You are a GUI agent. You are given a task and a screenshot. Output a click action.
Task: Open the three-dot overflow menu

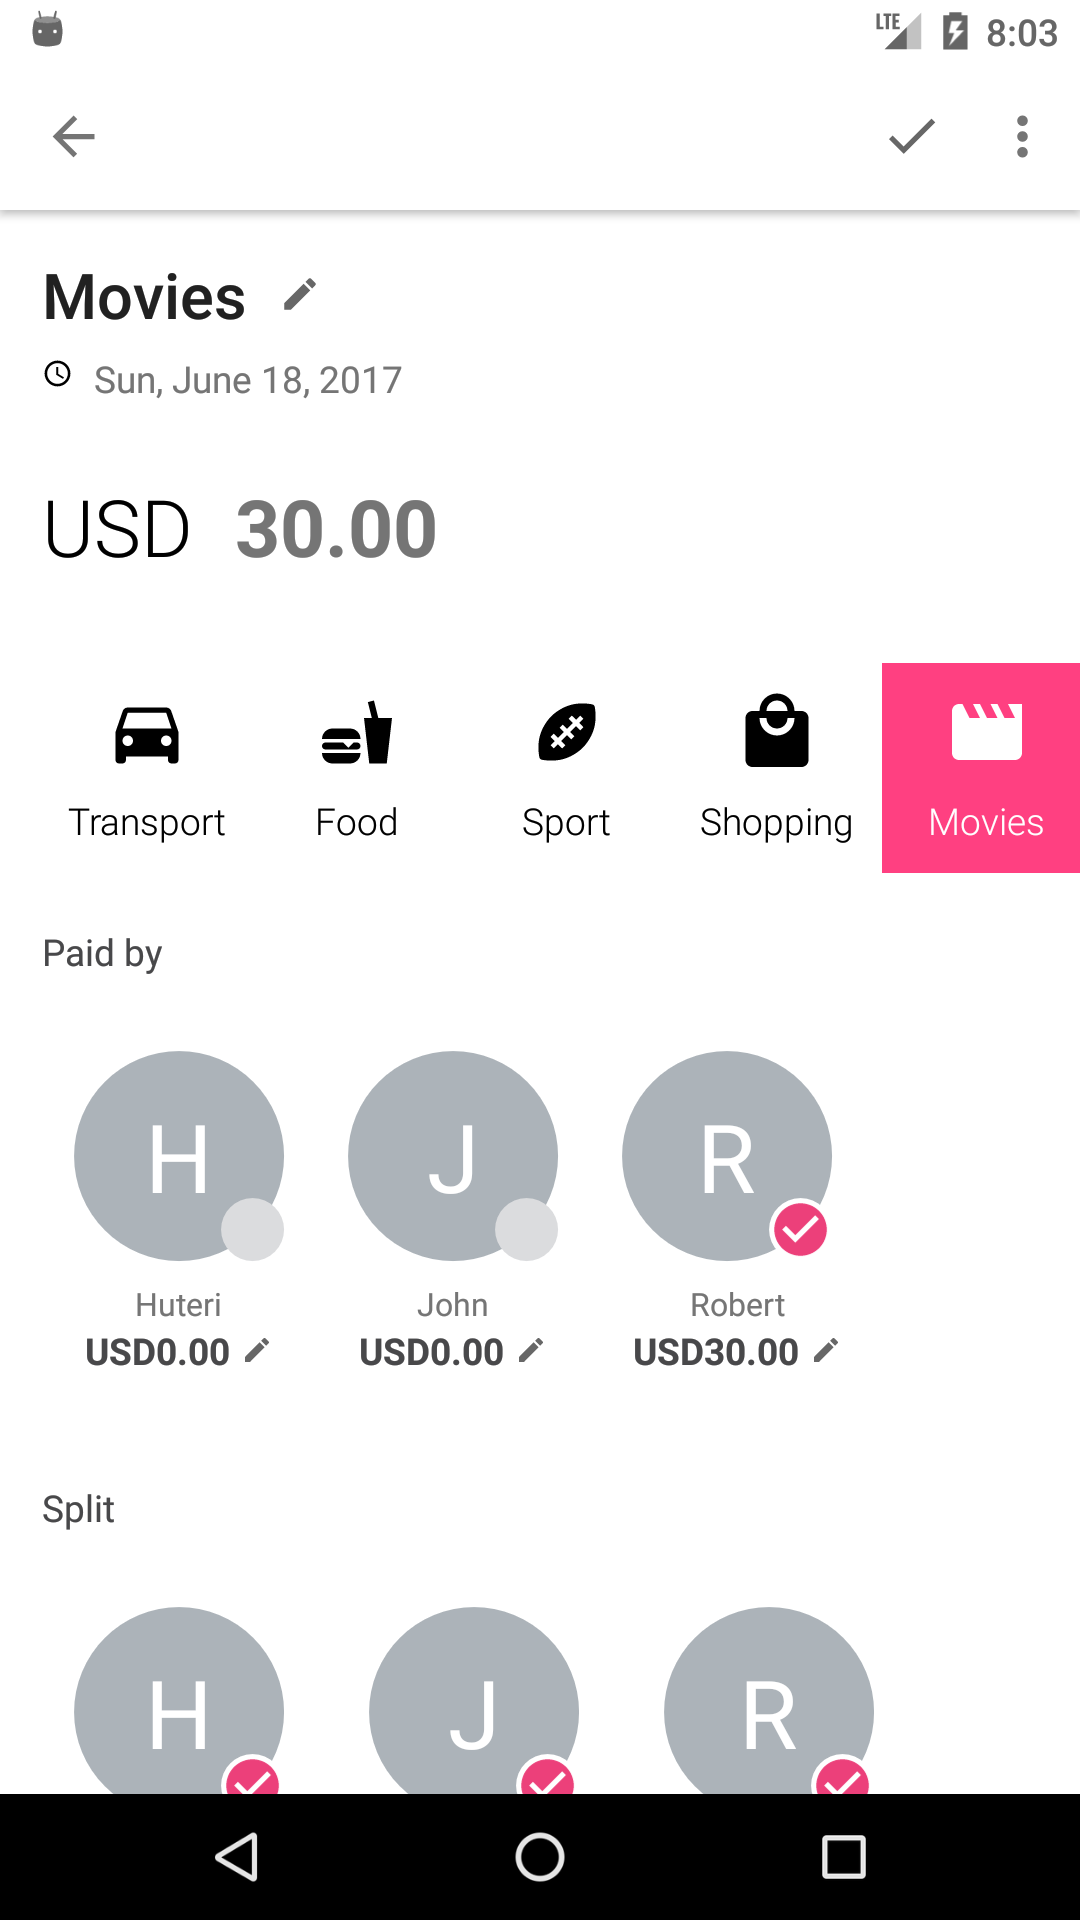click(x=1021, y=136)
